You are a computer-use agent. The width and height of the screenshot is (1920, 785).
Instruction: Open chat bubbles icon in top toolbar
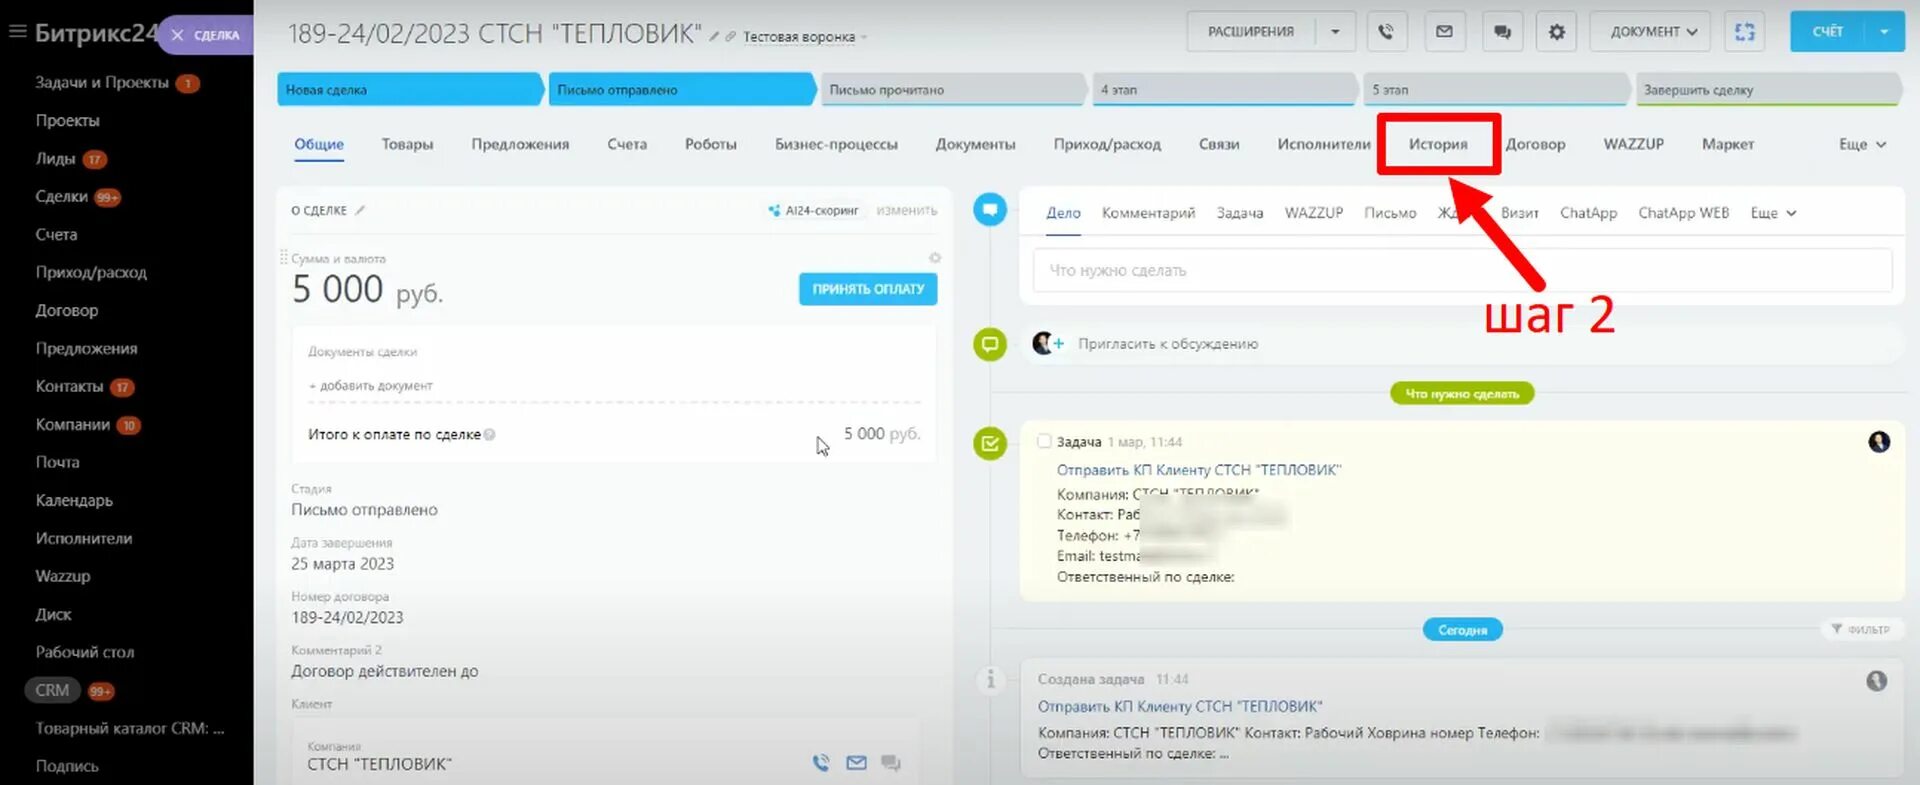point(1502,32)
